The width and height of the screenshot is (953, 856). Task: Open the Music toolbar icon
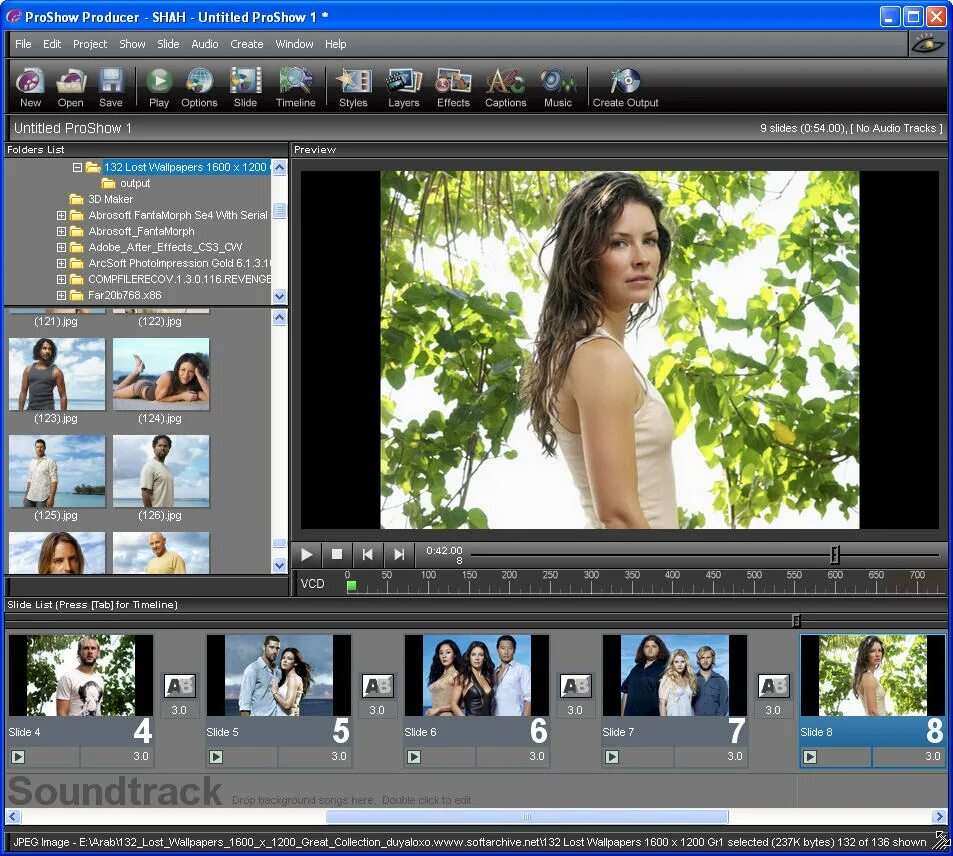(x=557, y=81)
